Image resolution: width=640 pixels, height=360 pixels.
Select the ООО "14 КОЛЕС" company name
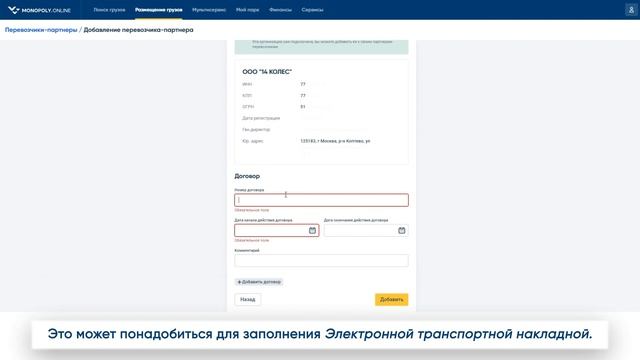tap(267, 72)
